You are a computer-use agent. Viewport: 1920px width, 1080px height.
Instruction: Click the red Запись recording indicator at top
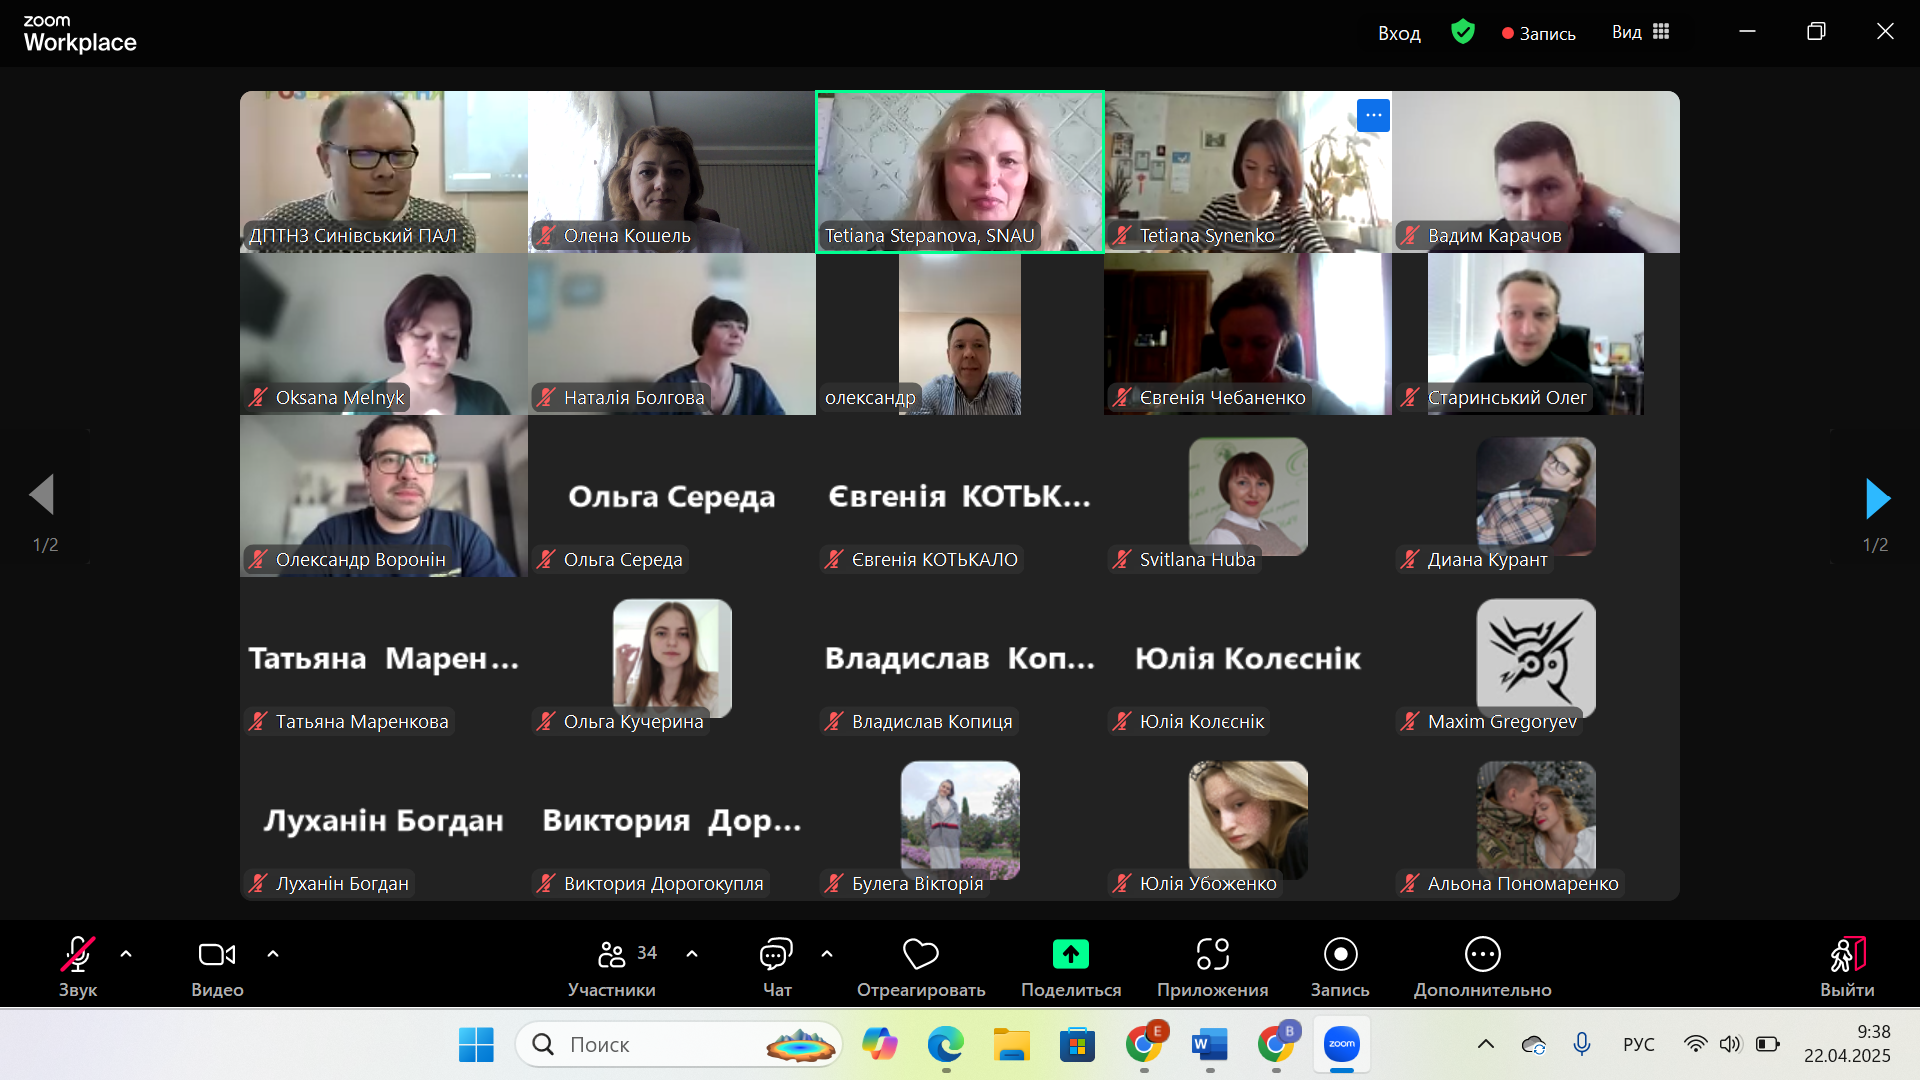(x=1539, y=33)
